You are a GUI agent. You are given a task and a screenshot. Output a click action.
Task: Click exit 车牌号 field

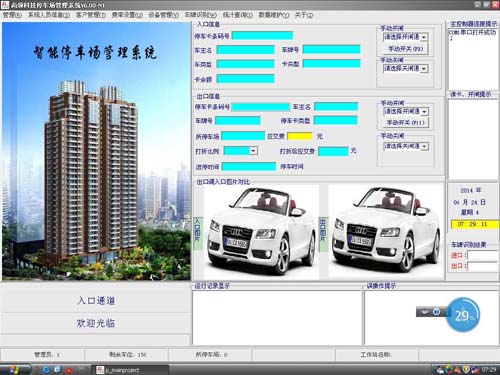238,121
